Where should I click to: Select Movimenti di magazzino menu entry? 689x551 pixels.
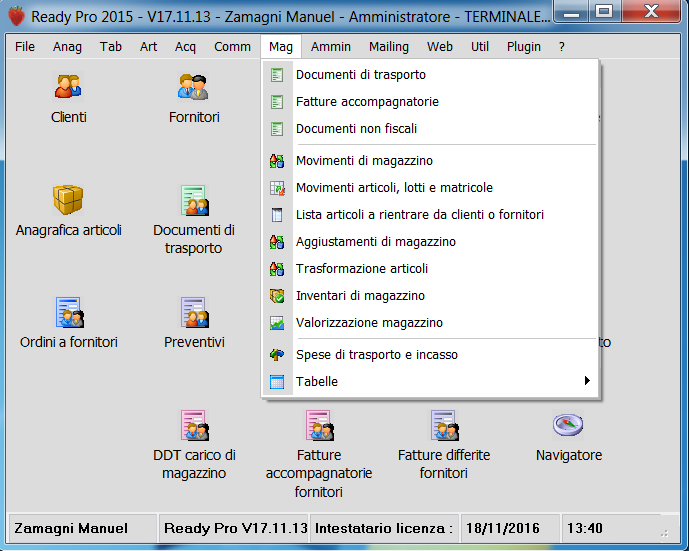point(431,161)
